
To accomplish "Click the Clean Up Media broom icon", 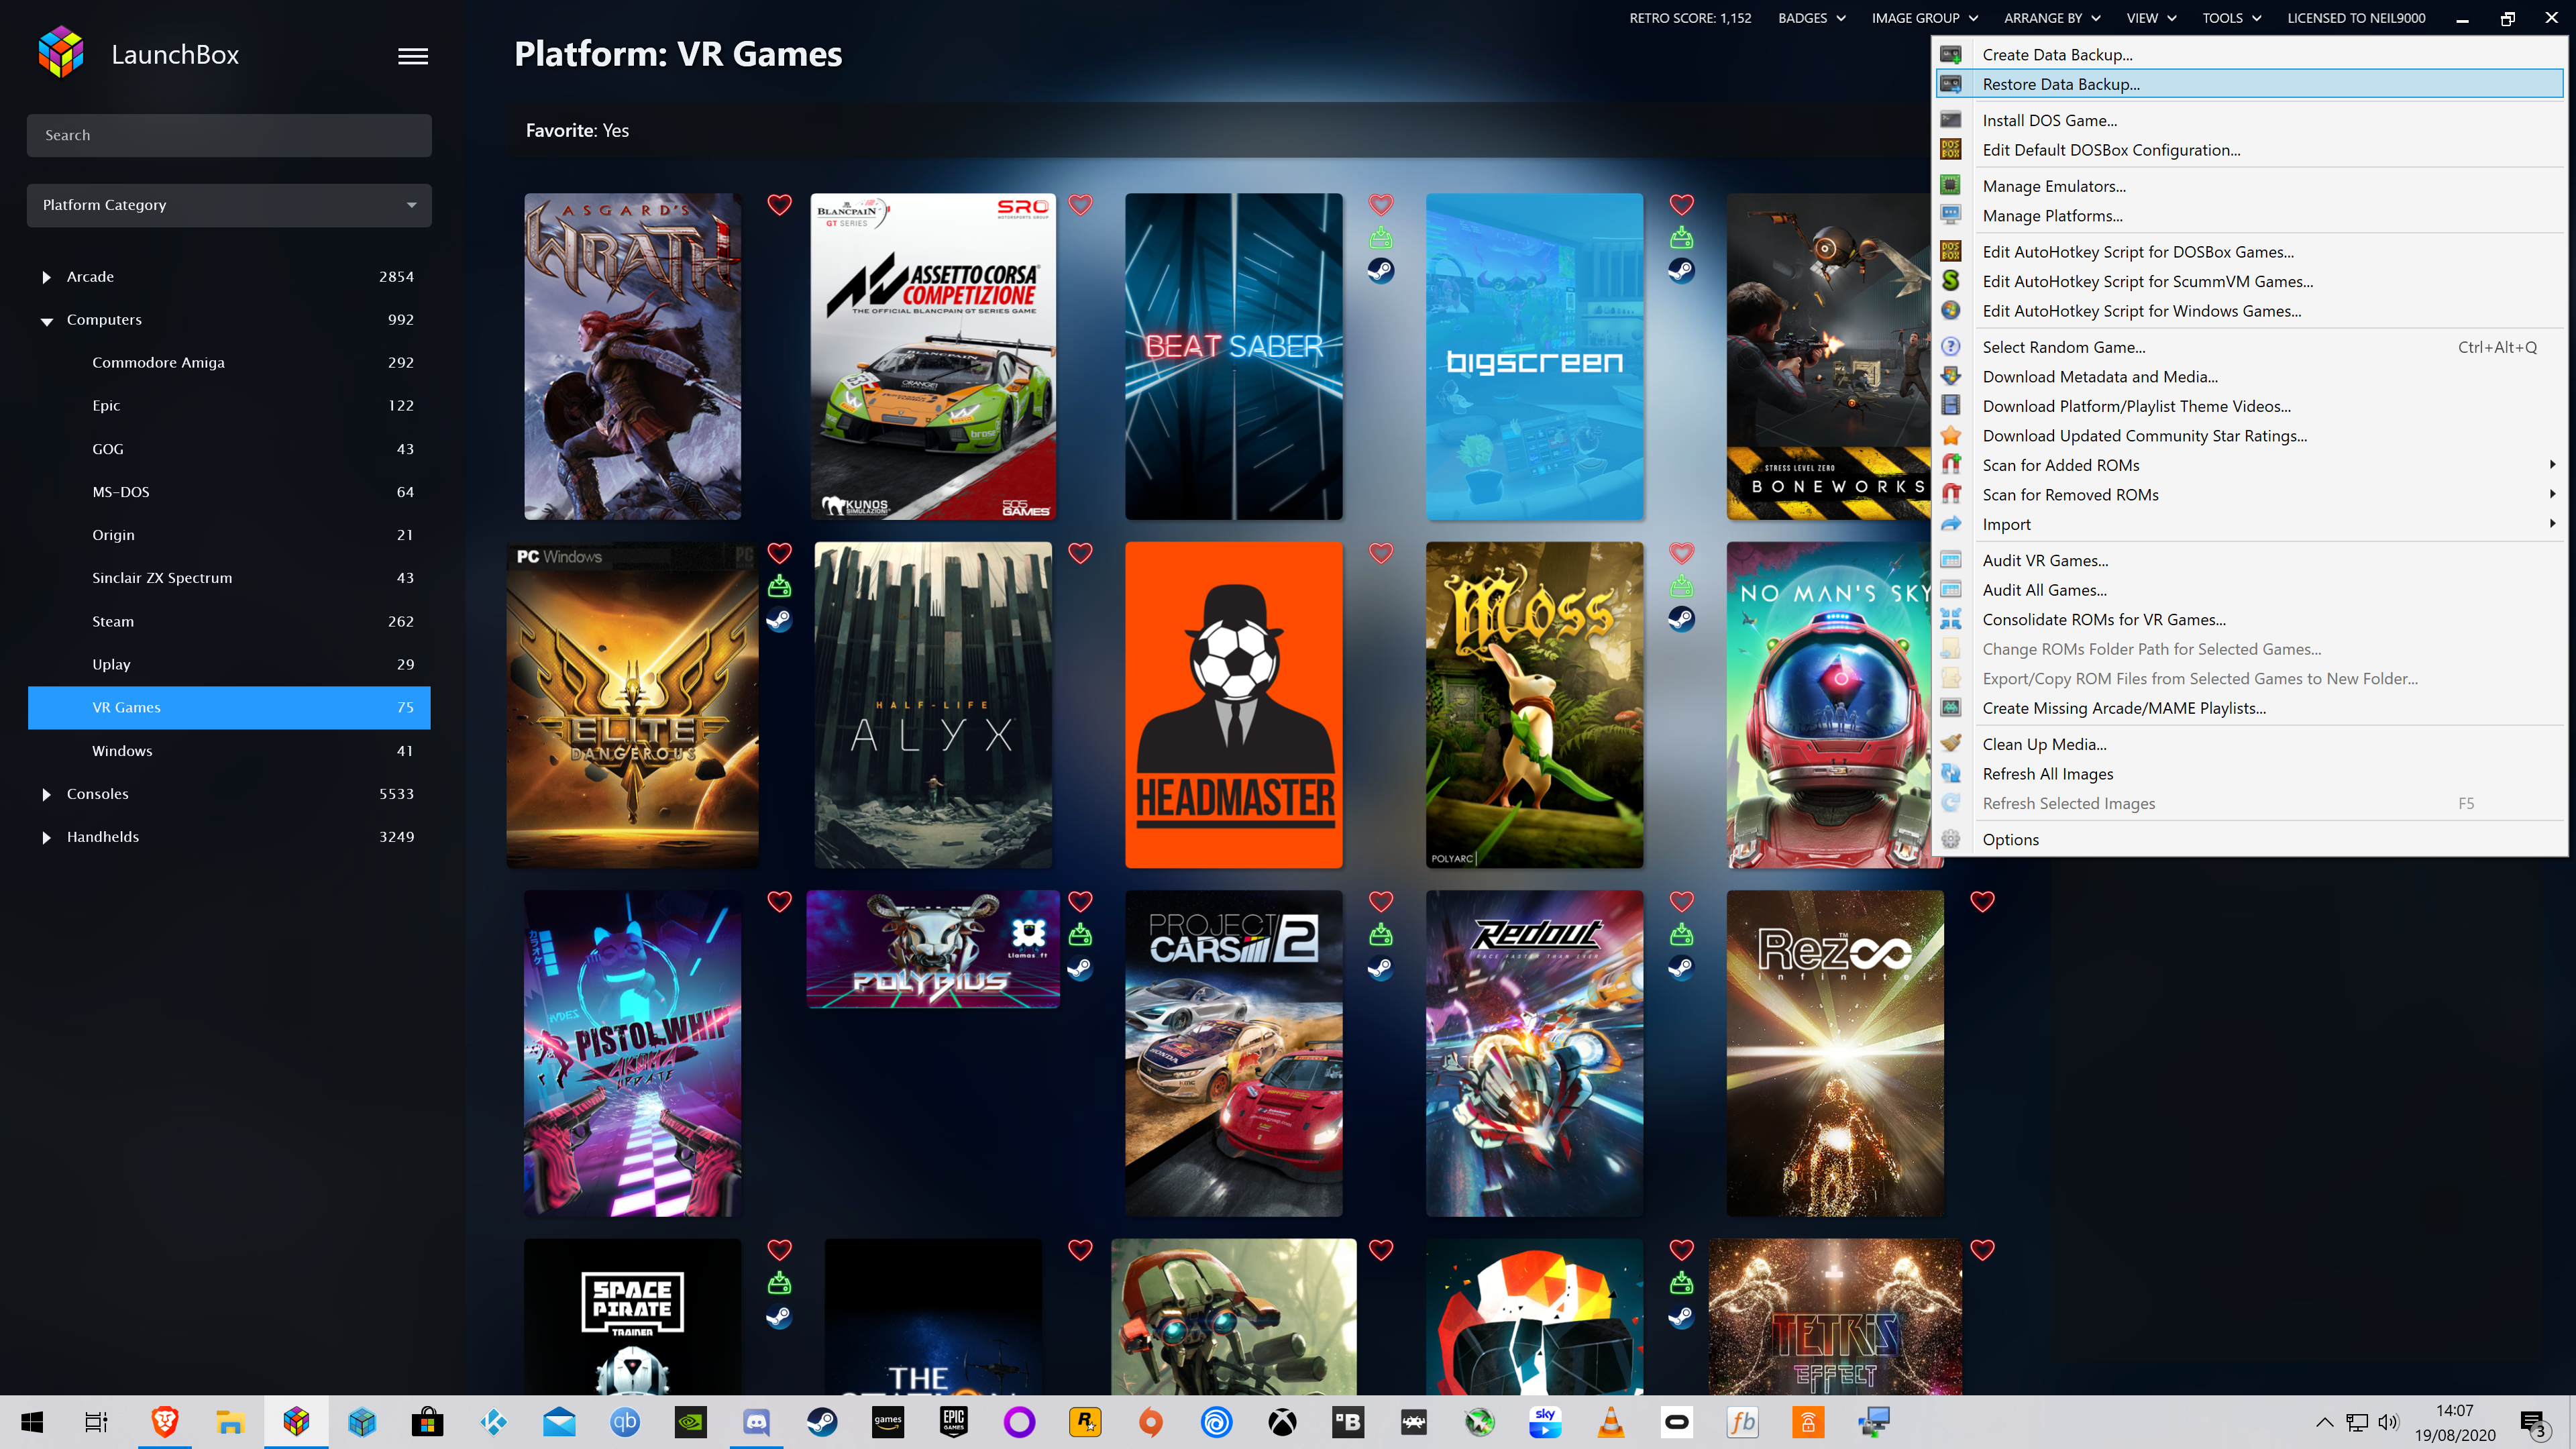I will [x=1950, y=743].
